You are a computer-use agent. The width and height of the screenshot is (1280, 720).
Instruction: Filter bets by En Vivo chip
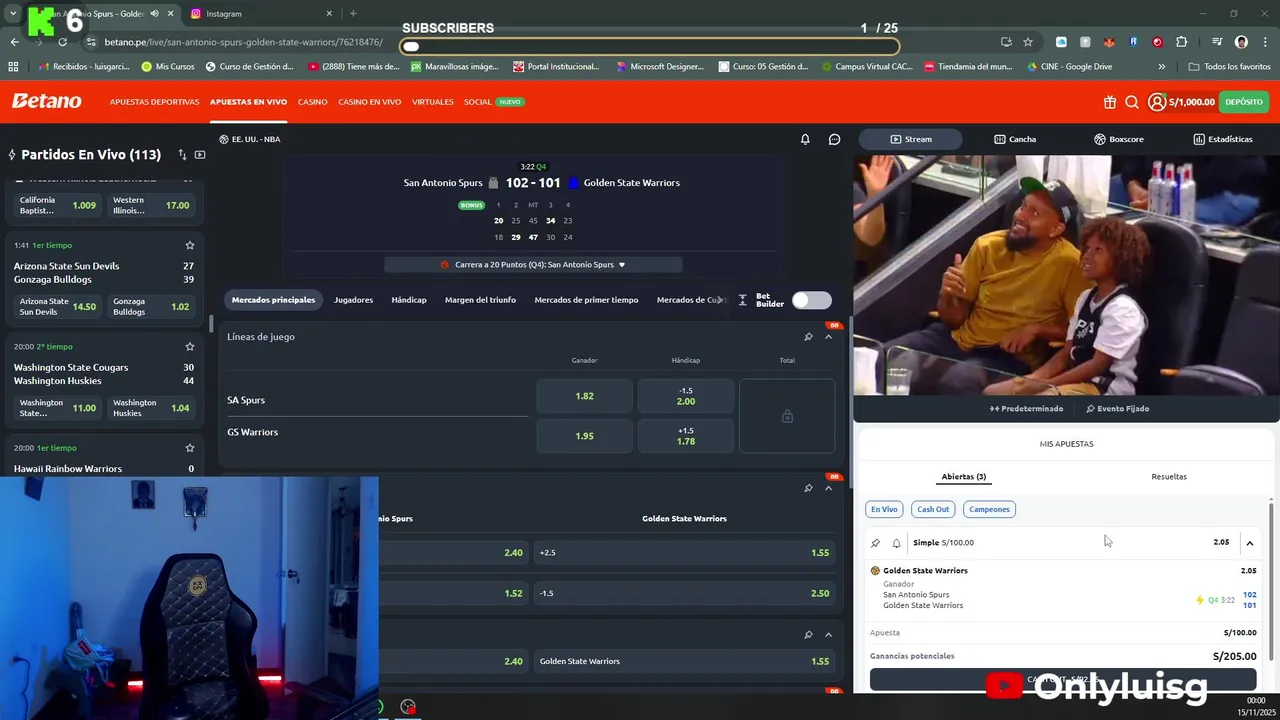pyautogui.click(x=884, y=509)
